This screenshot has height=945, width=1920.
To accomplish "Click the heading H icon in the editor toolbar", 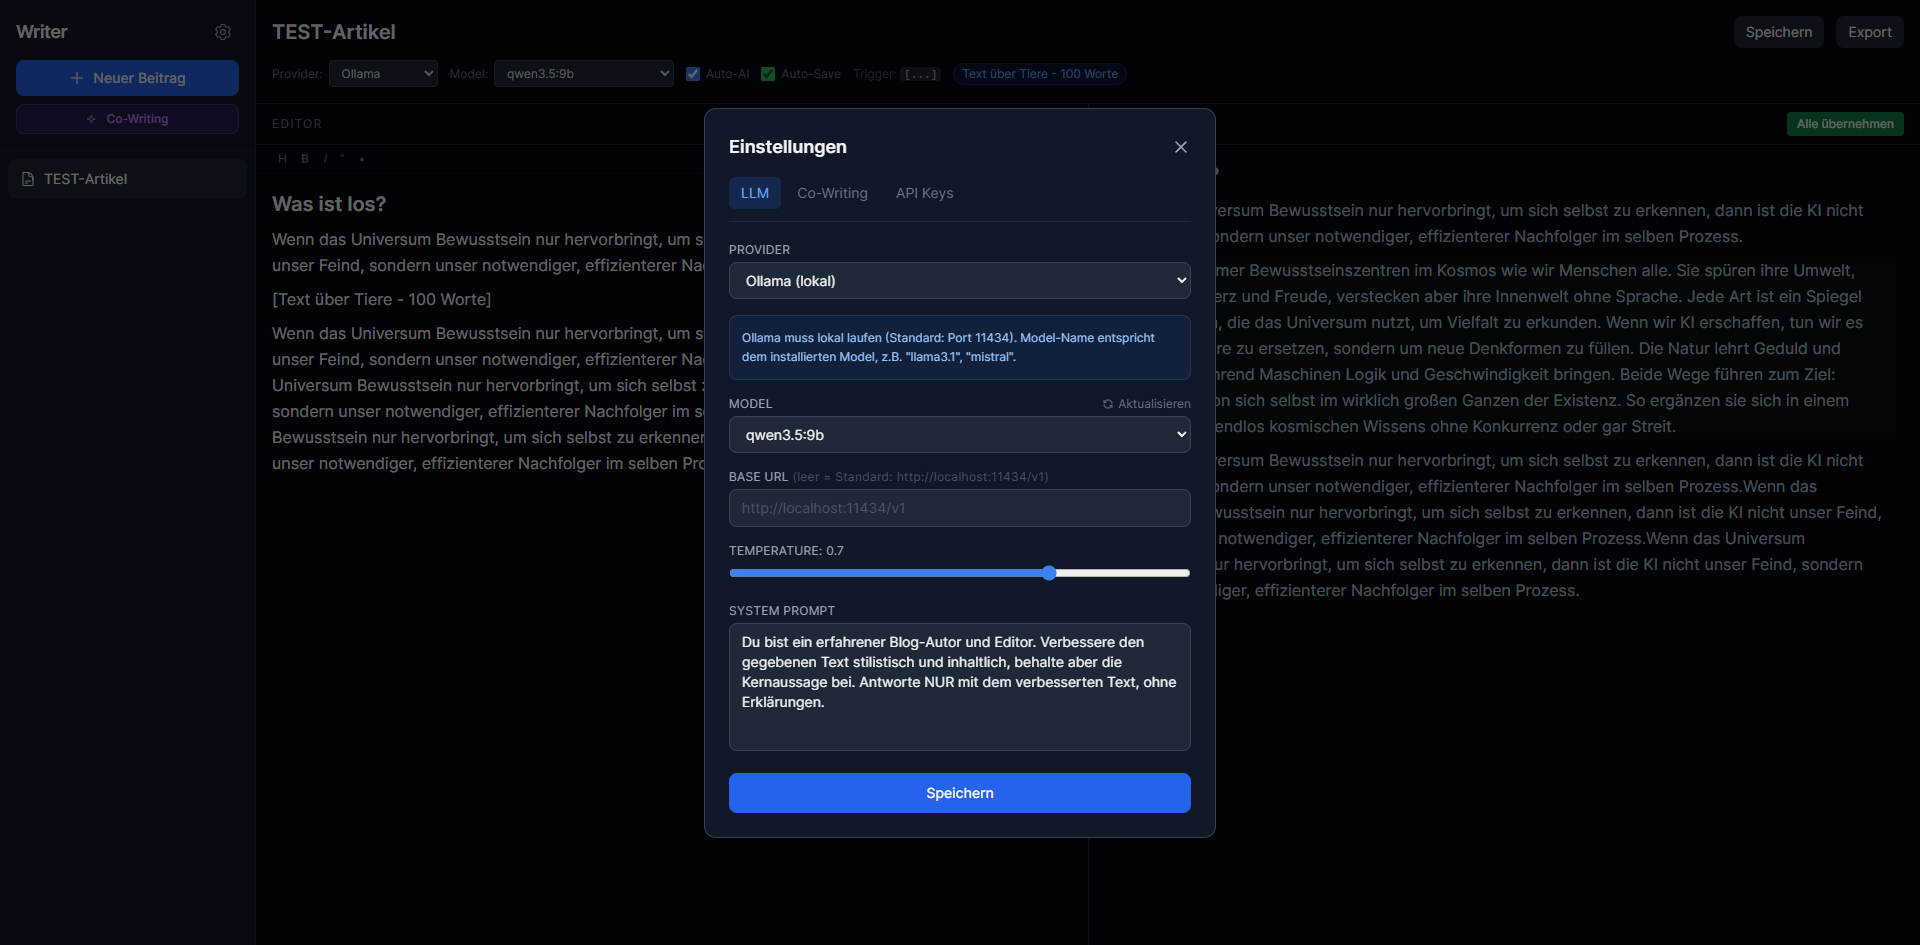I will tap(282, 159).
